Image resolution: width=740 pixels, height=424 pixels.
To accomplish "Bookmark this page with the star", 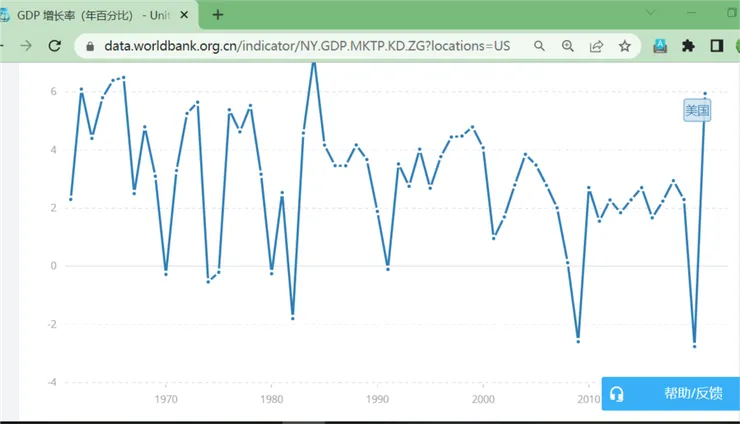I will click(625, 46).
